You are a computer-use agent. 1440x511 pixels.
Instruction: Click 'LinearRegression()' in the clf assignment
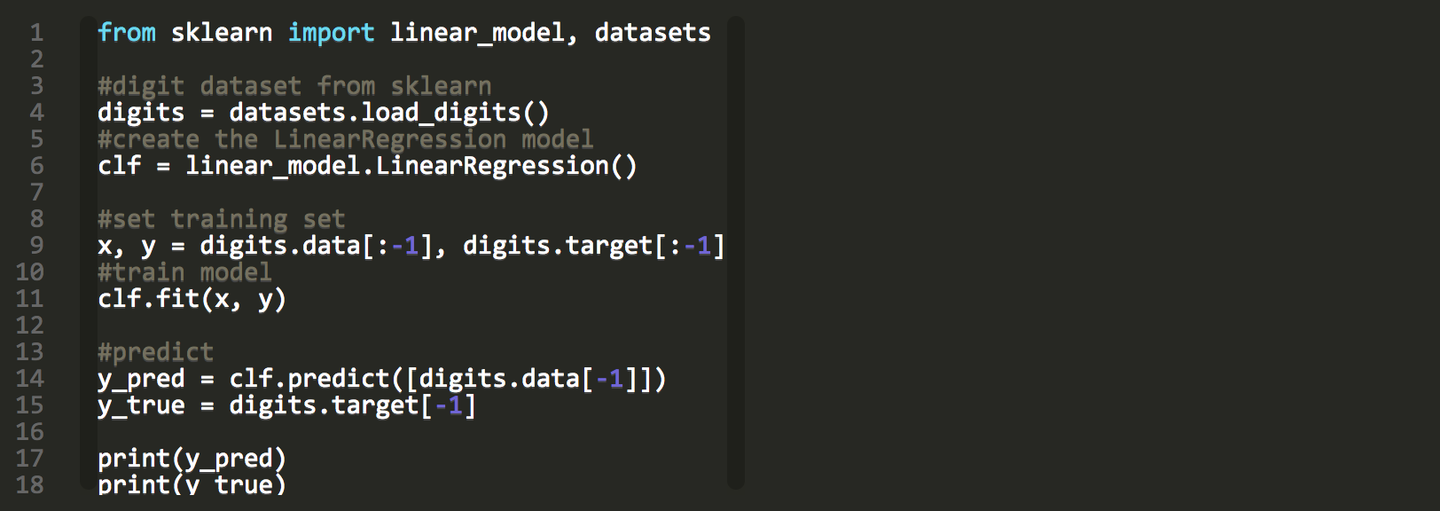pyautogui.click(x=506, y=166)
